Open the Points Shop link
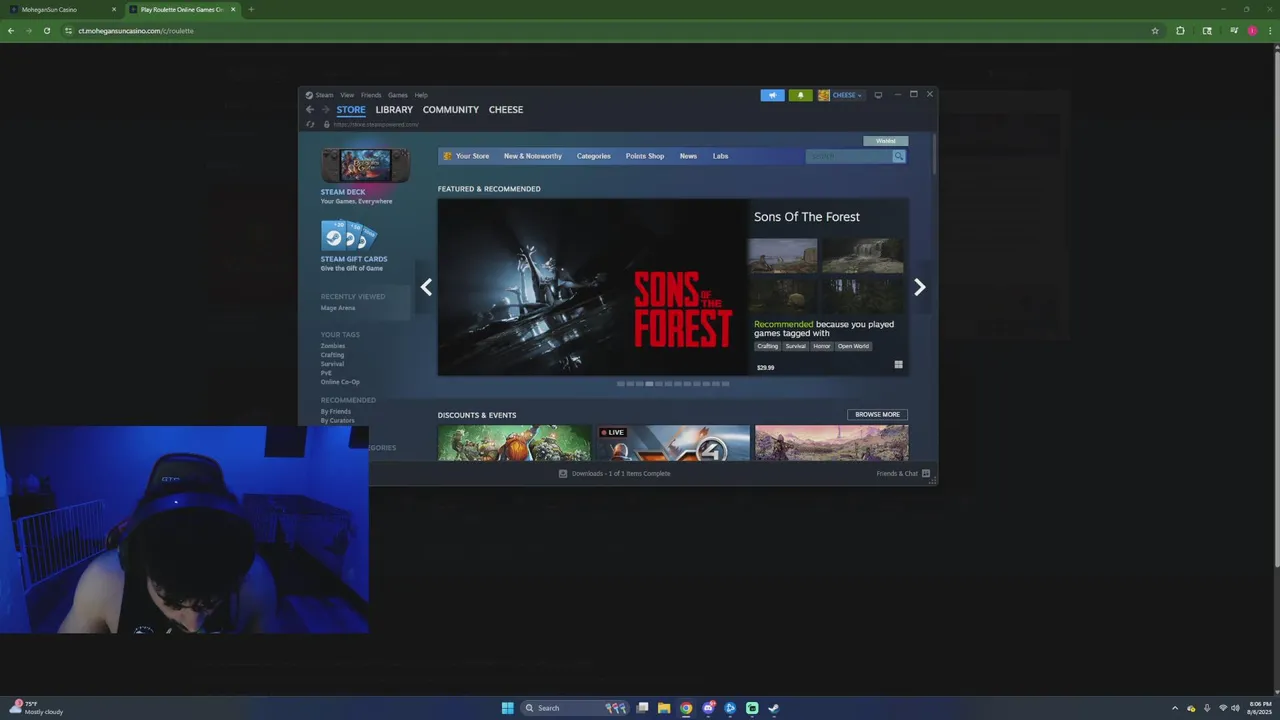The image size is (1280, 720). coord(645,156)
